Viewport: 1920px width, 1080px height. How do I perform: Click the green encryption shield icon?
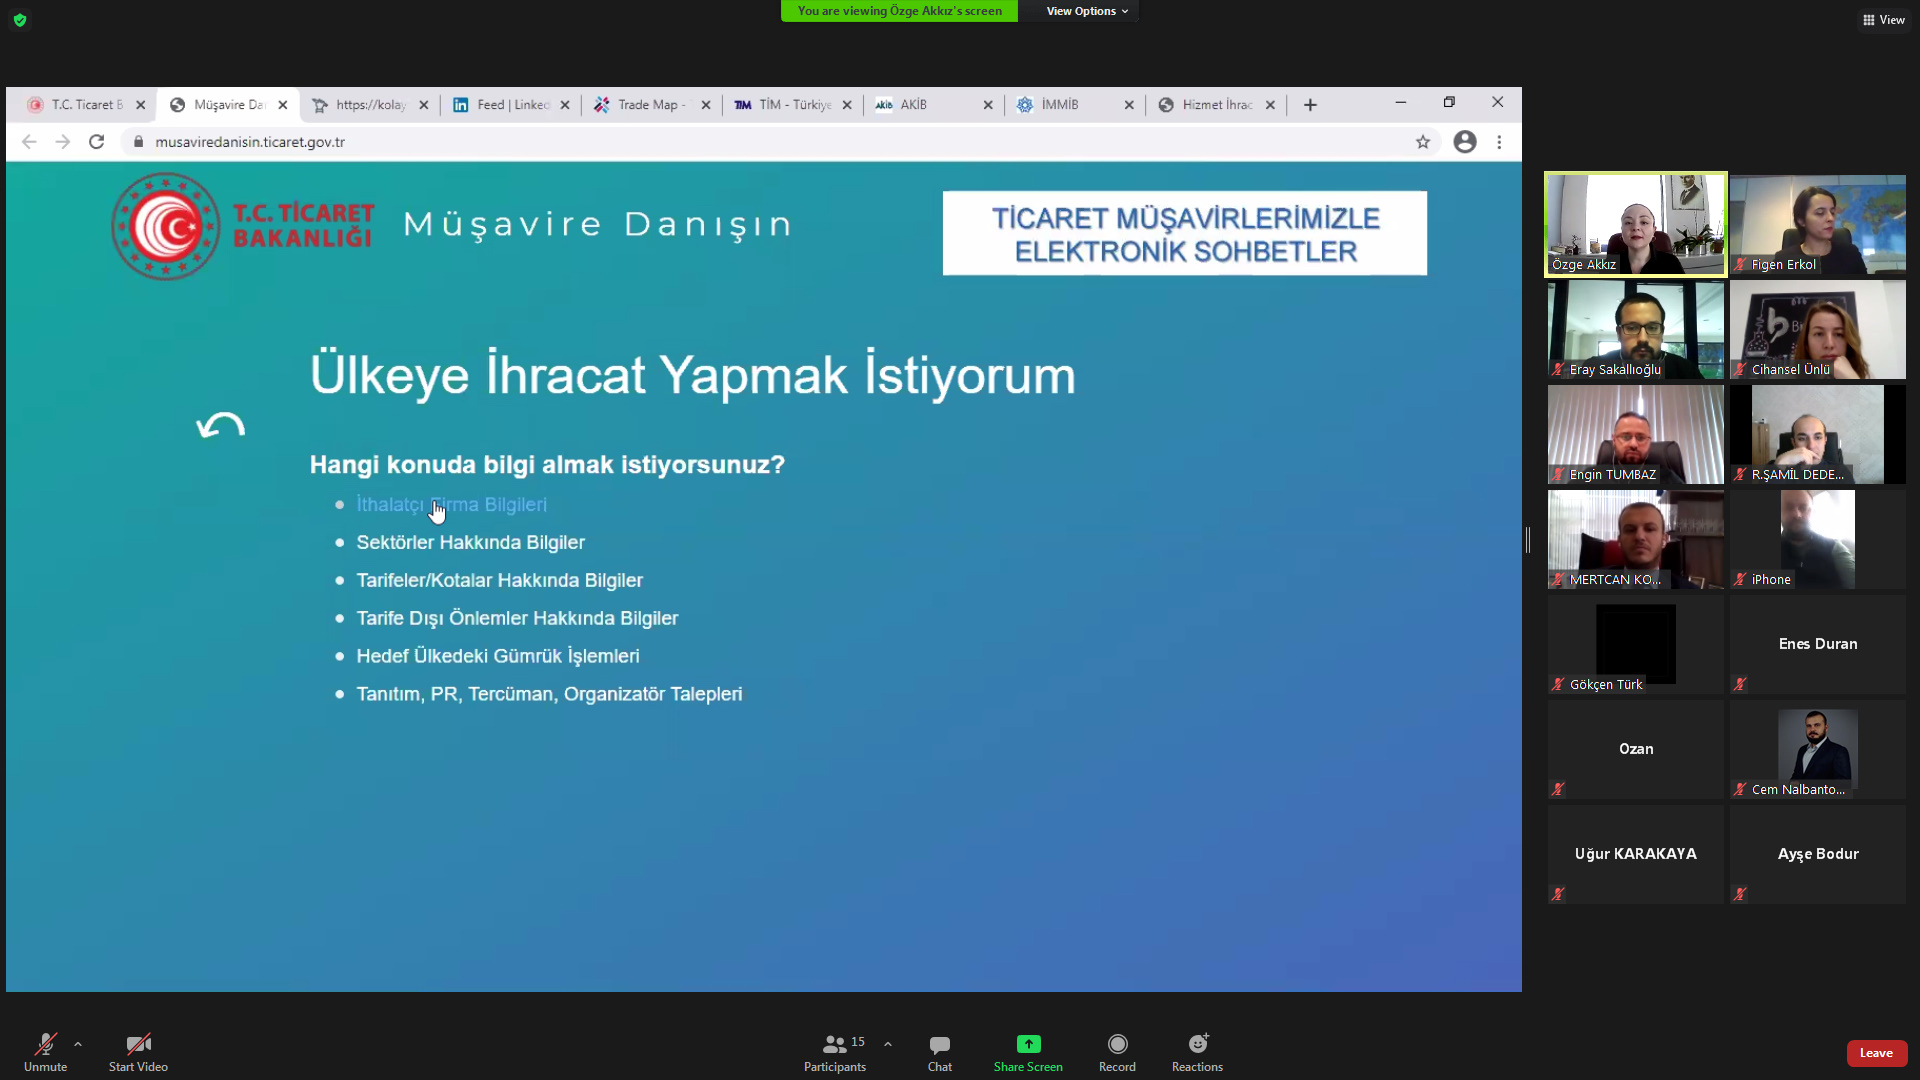(x=20, y=19)
